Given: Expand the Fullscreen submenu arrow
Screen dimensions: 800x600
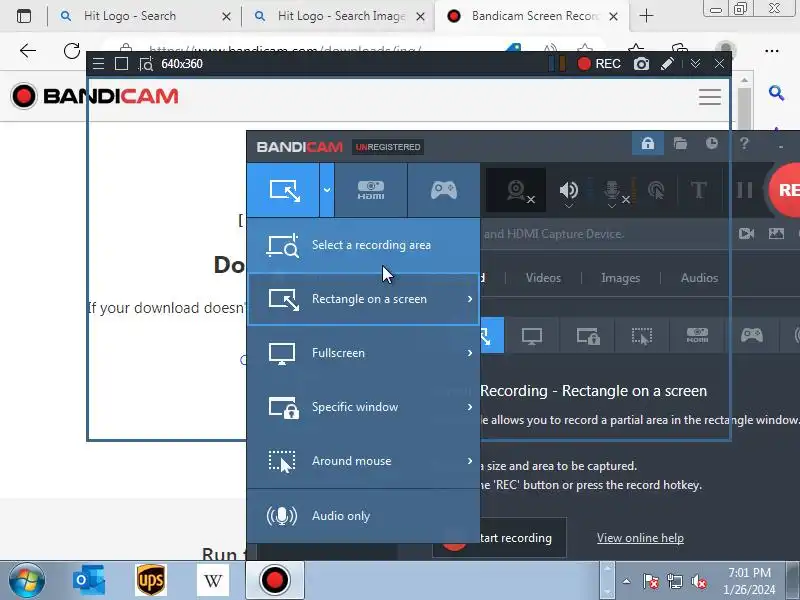Looking at the screenshot, I should point(470,353).
